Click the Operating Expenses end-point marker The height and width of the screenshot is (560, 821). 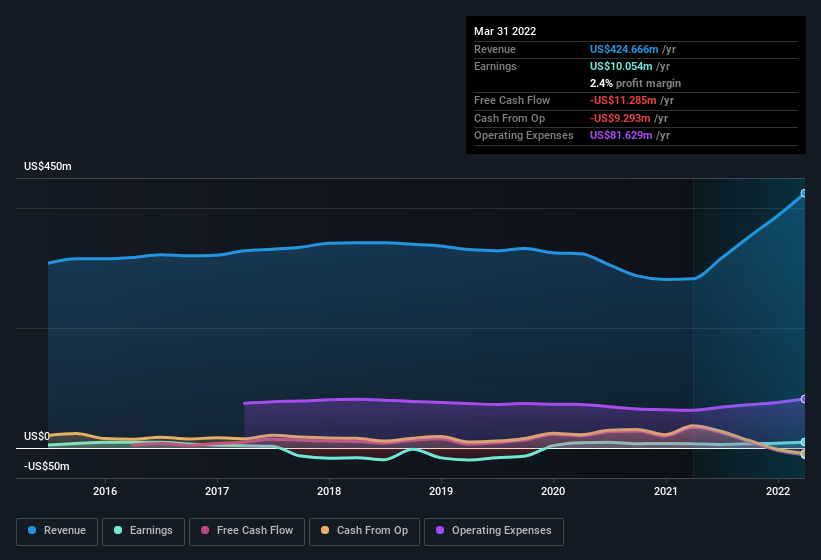pyautogui.click(x=804, y=399)
